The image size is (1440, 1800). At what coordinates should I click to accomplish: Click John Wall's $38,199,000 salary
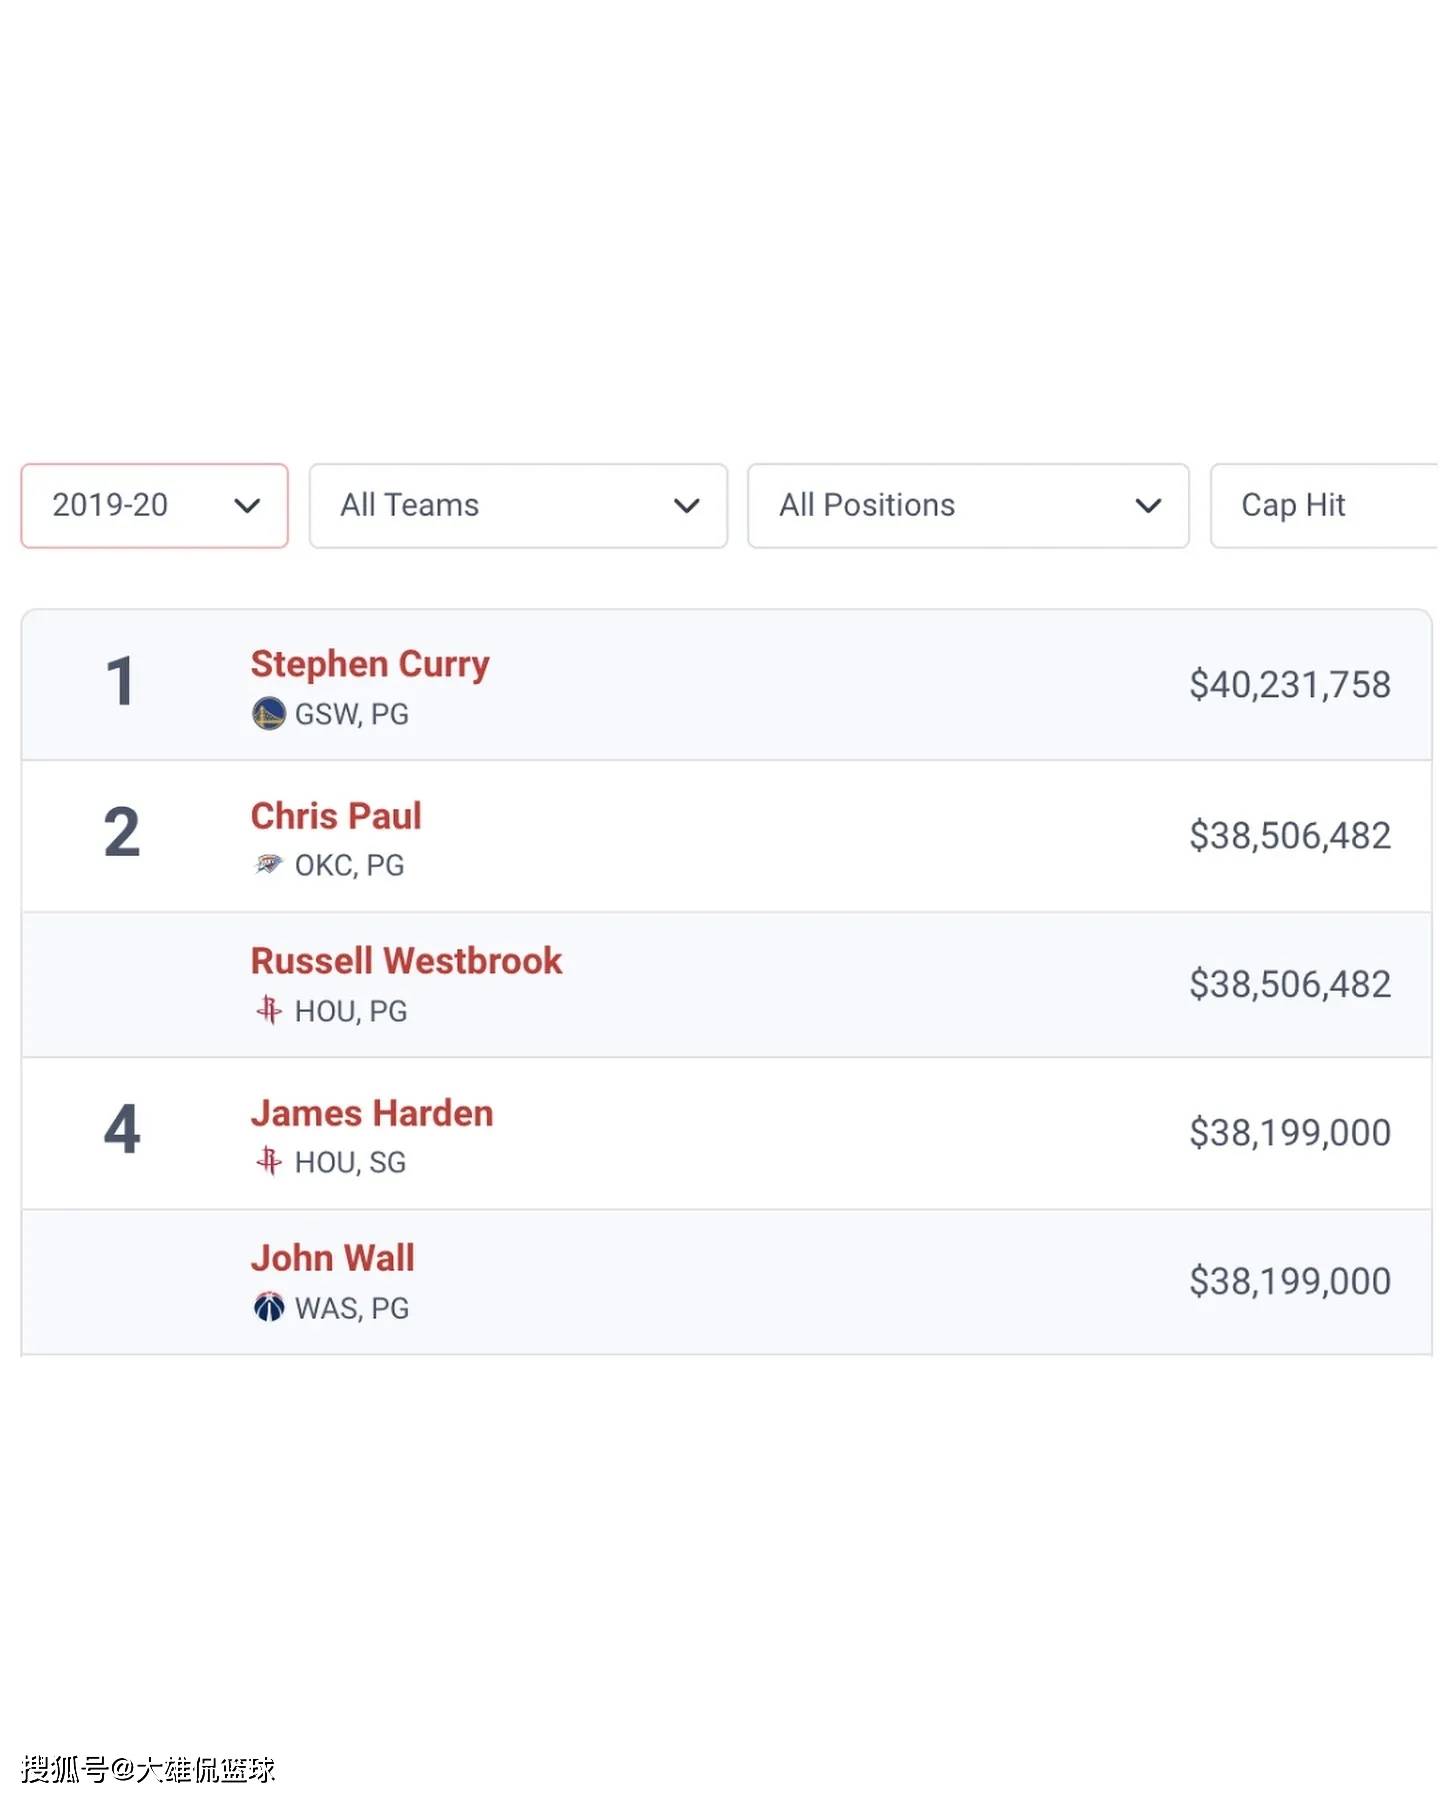[1290, 1281]
